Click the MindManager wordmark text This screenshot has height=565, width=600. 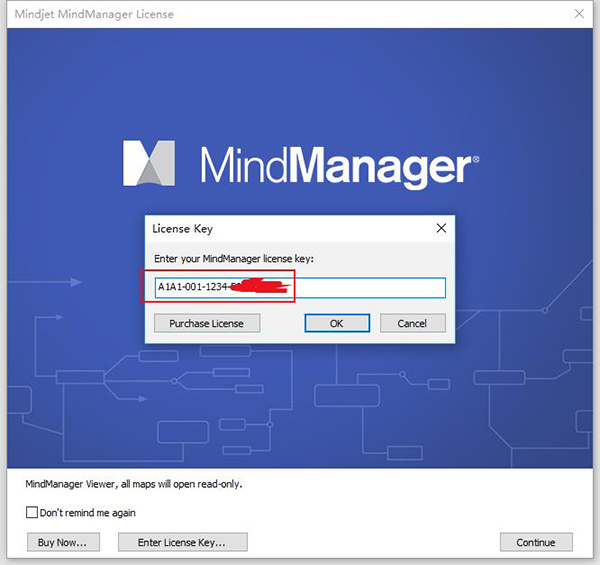pyautogui.click(x=334, y=165)
